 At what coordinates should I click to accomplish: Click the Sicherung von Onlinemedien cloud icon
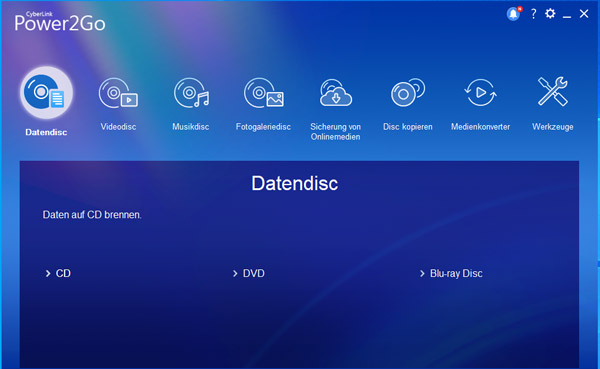pos(336,93)
